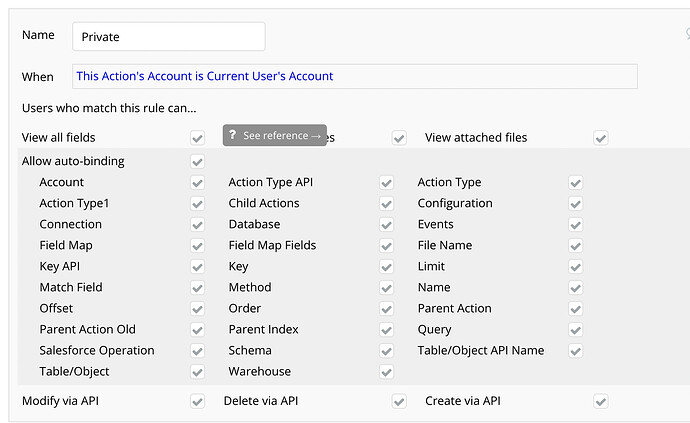This screenshot has width=690, height=423.
Task: Toggle the Parent Action Old checkbox
Action: tap(198, 330)
